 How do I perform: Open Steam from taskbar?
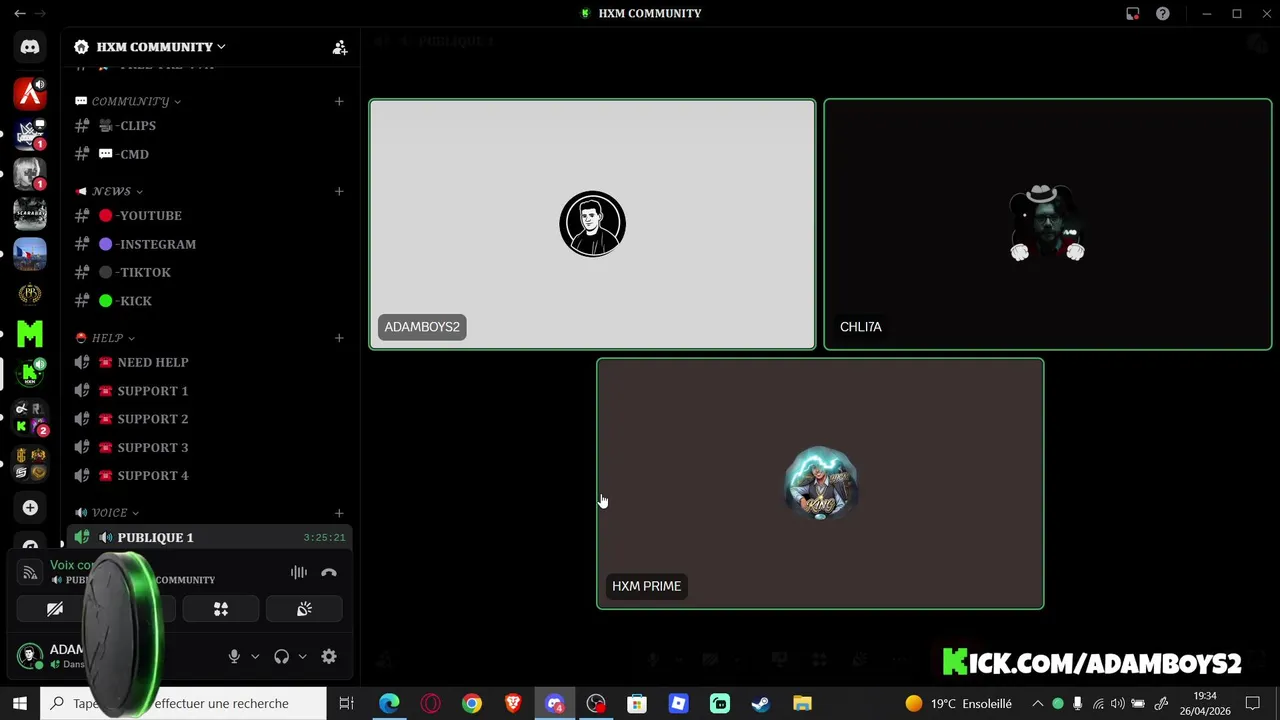(760, 704)
